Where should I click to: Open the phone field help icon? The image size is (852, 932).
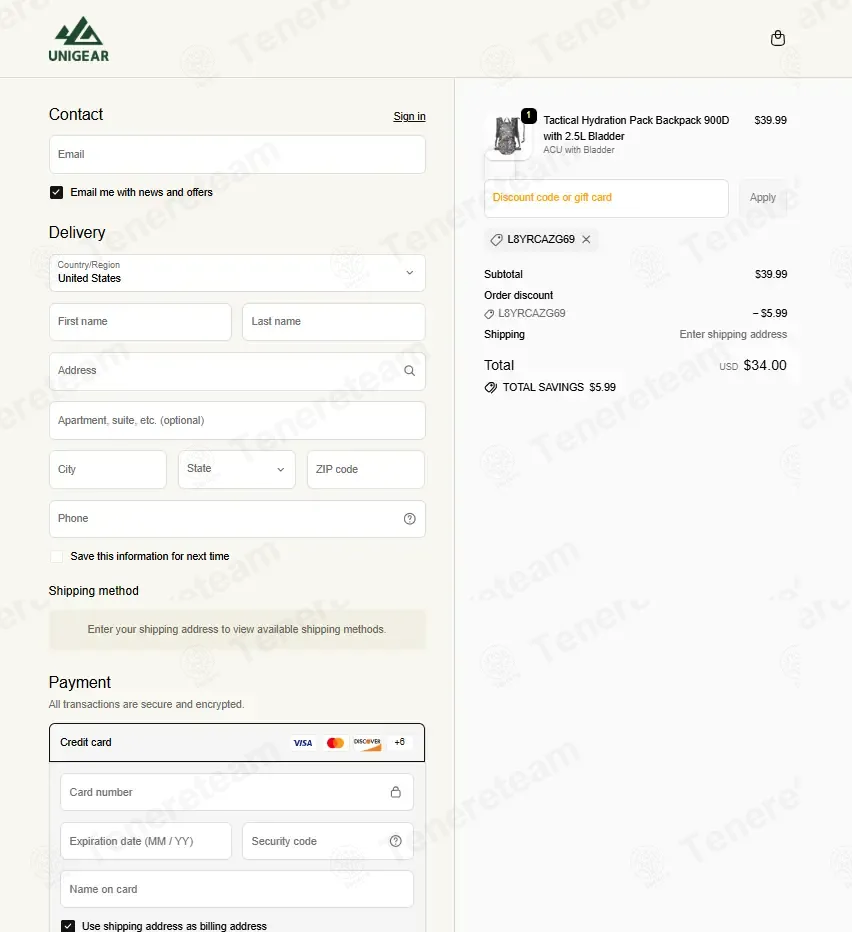point(410,519)
